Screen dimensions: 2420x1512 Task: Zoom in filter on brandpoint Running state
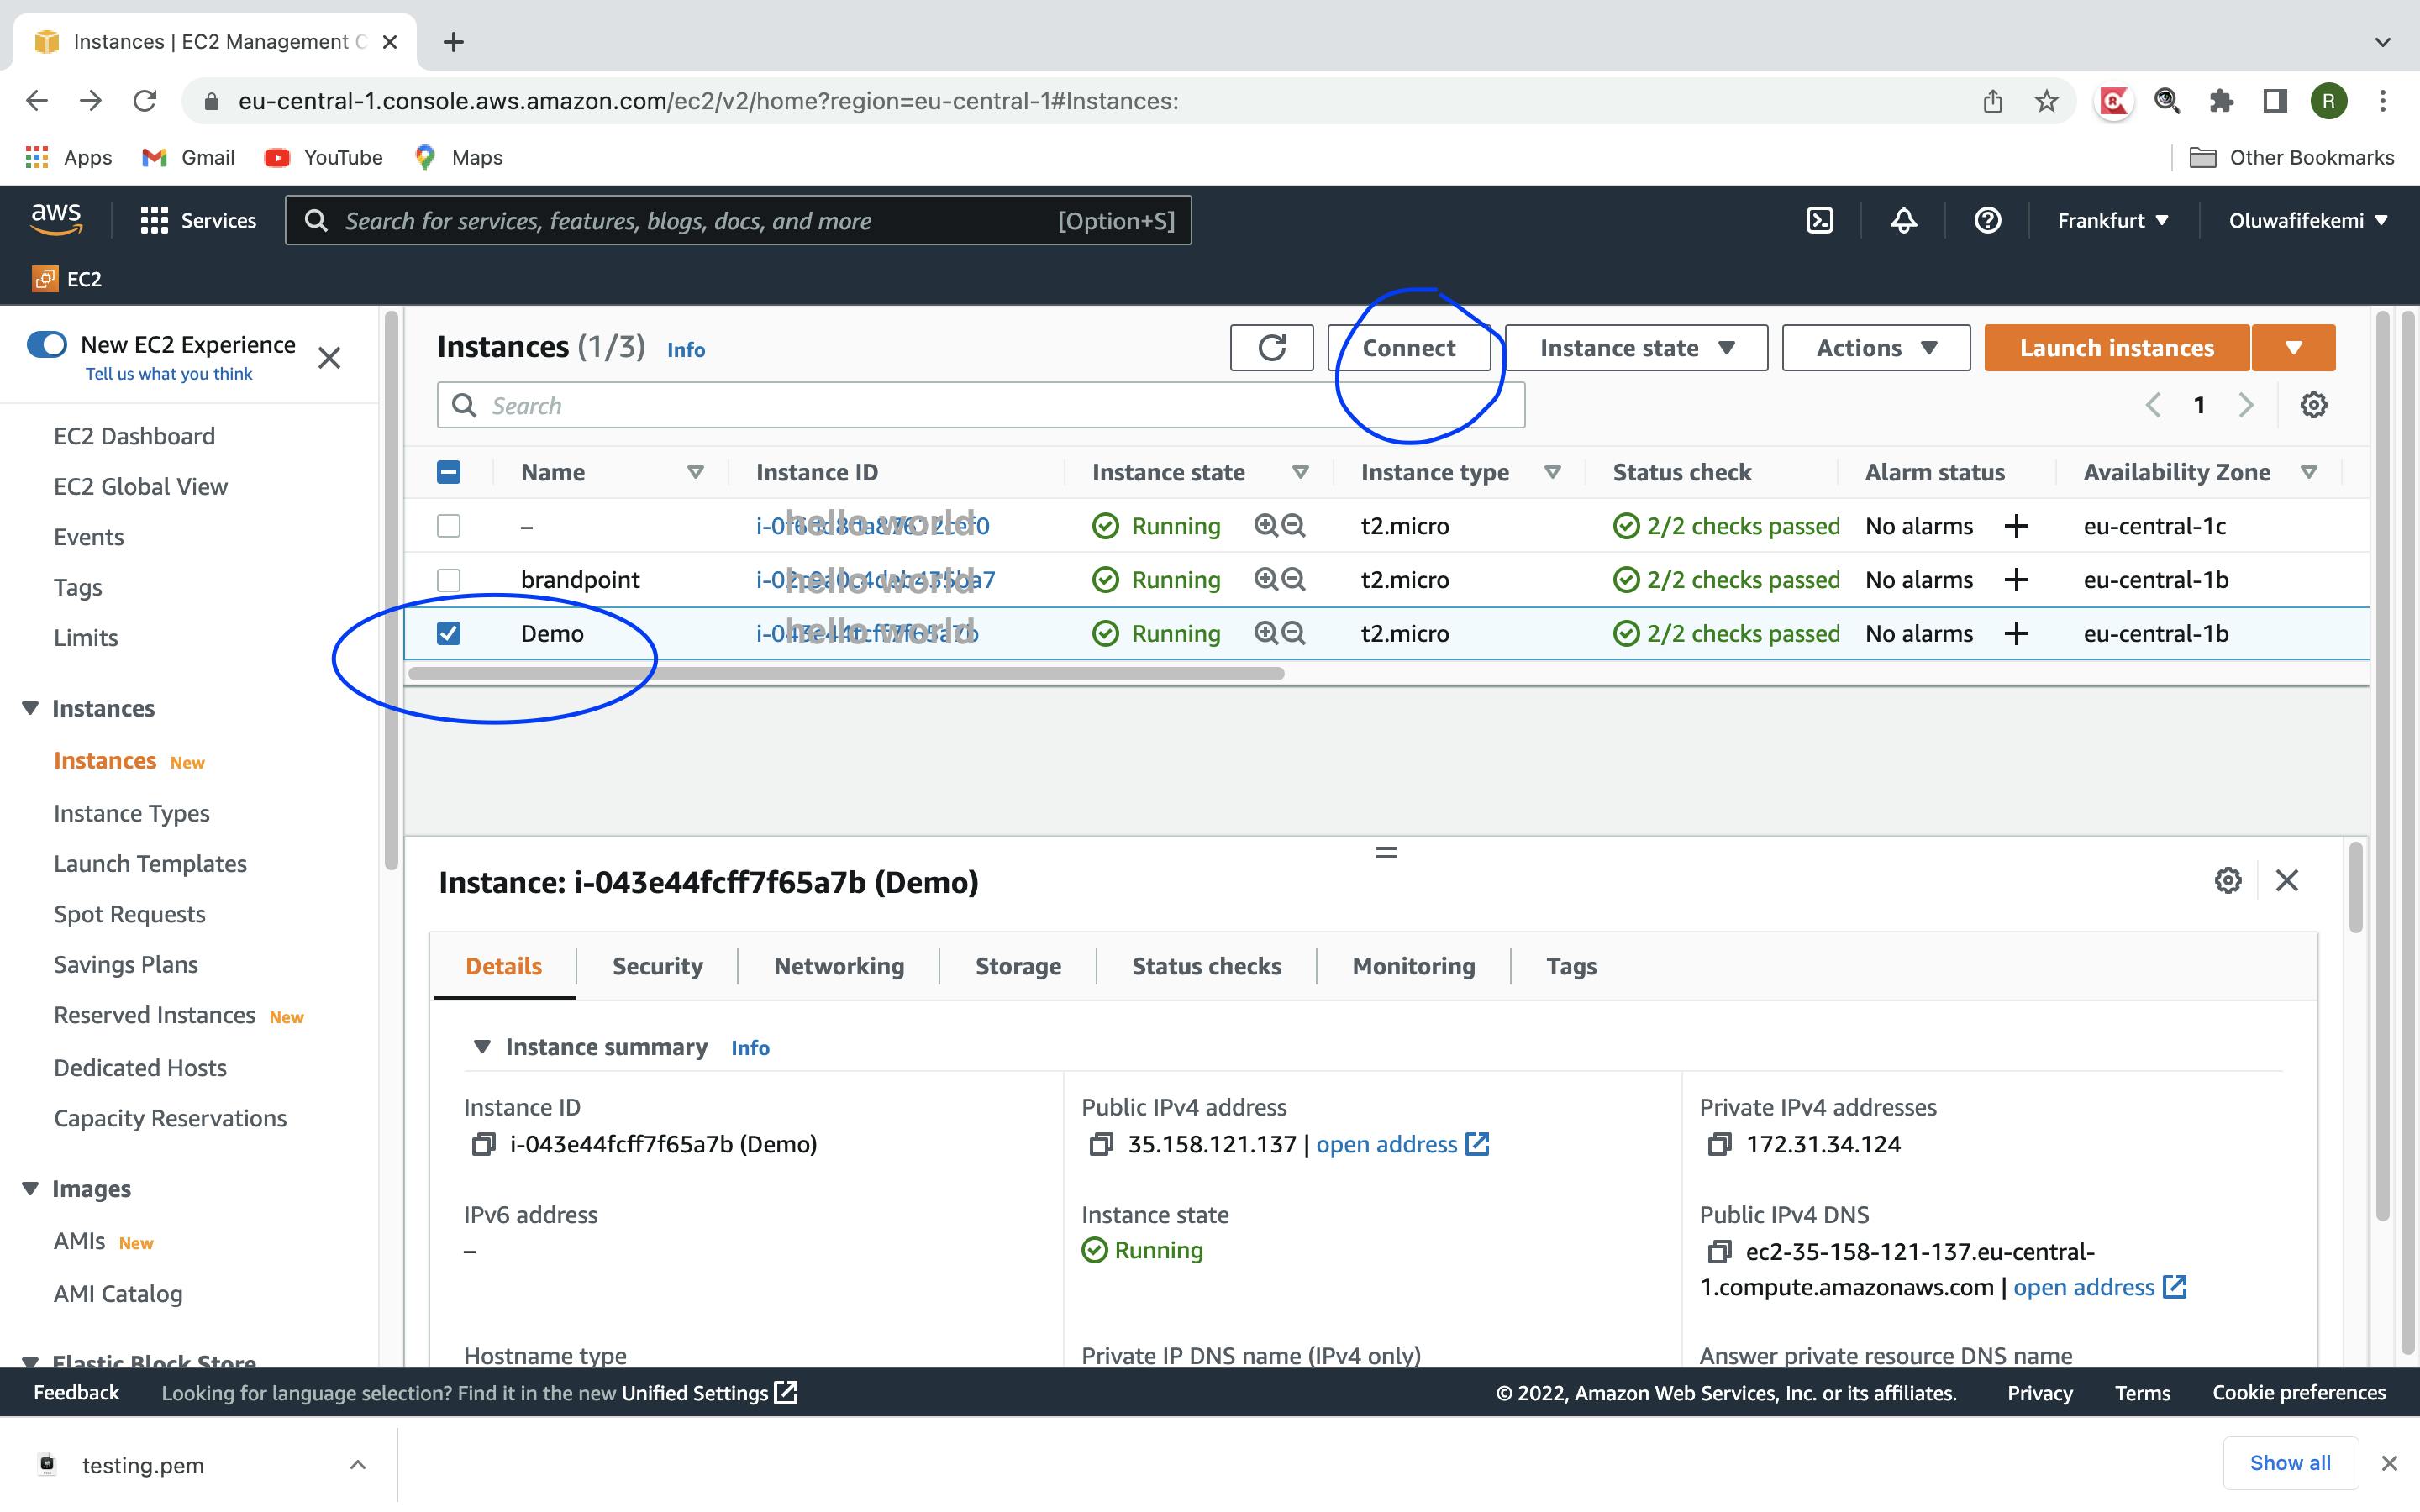1265,579
